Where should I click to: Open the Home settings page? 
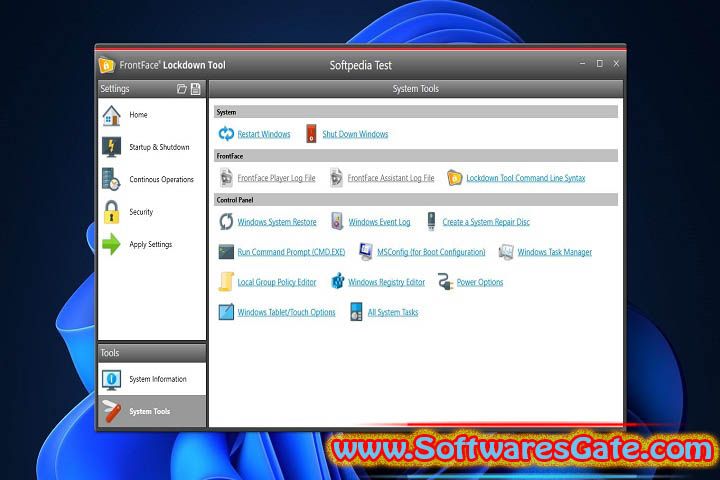pos(152,115)
